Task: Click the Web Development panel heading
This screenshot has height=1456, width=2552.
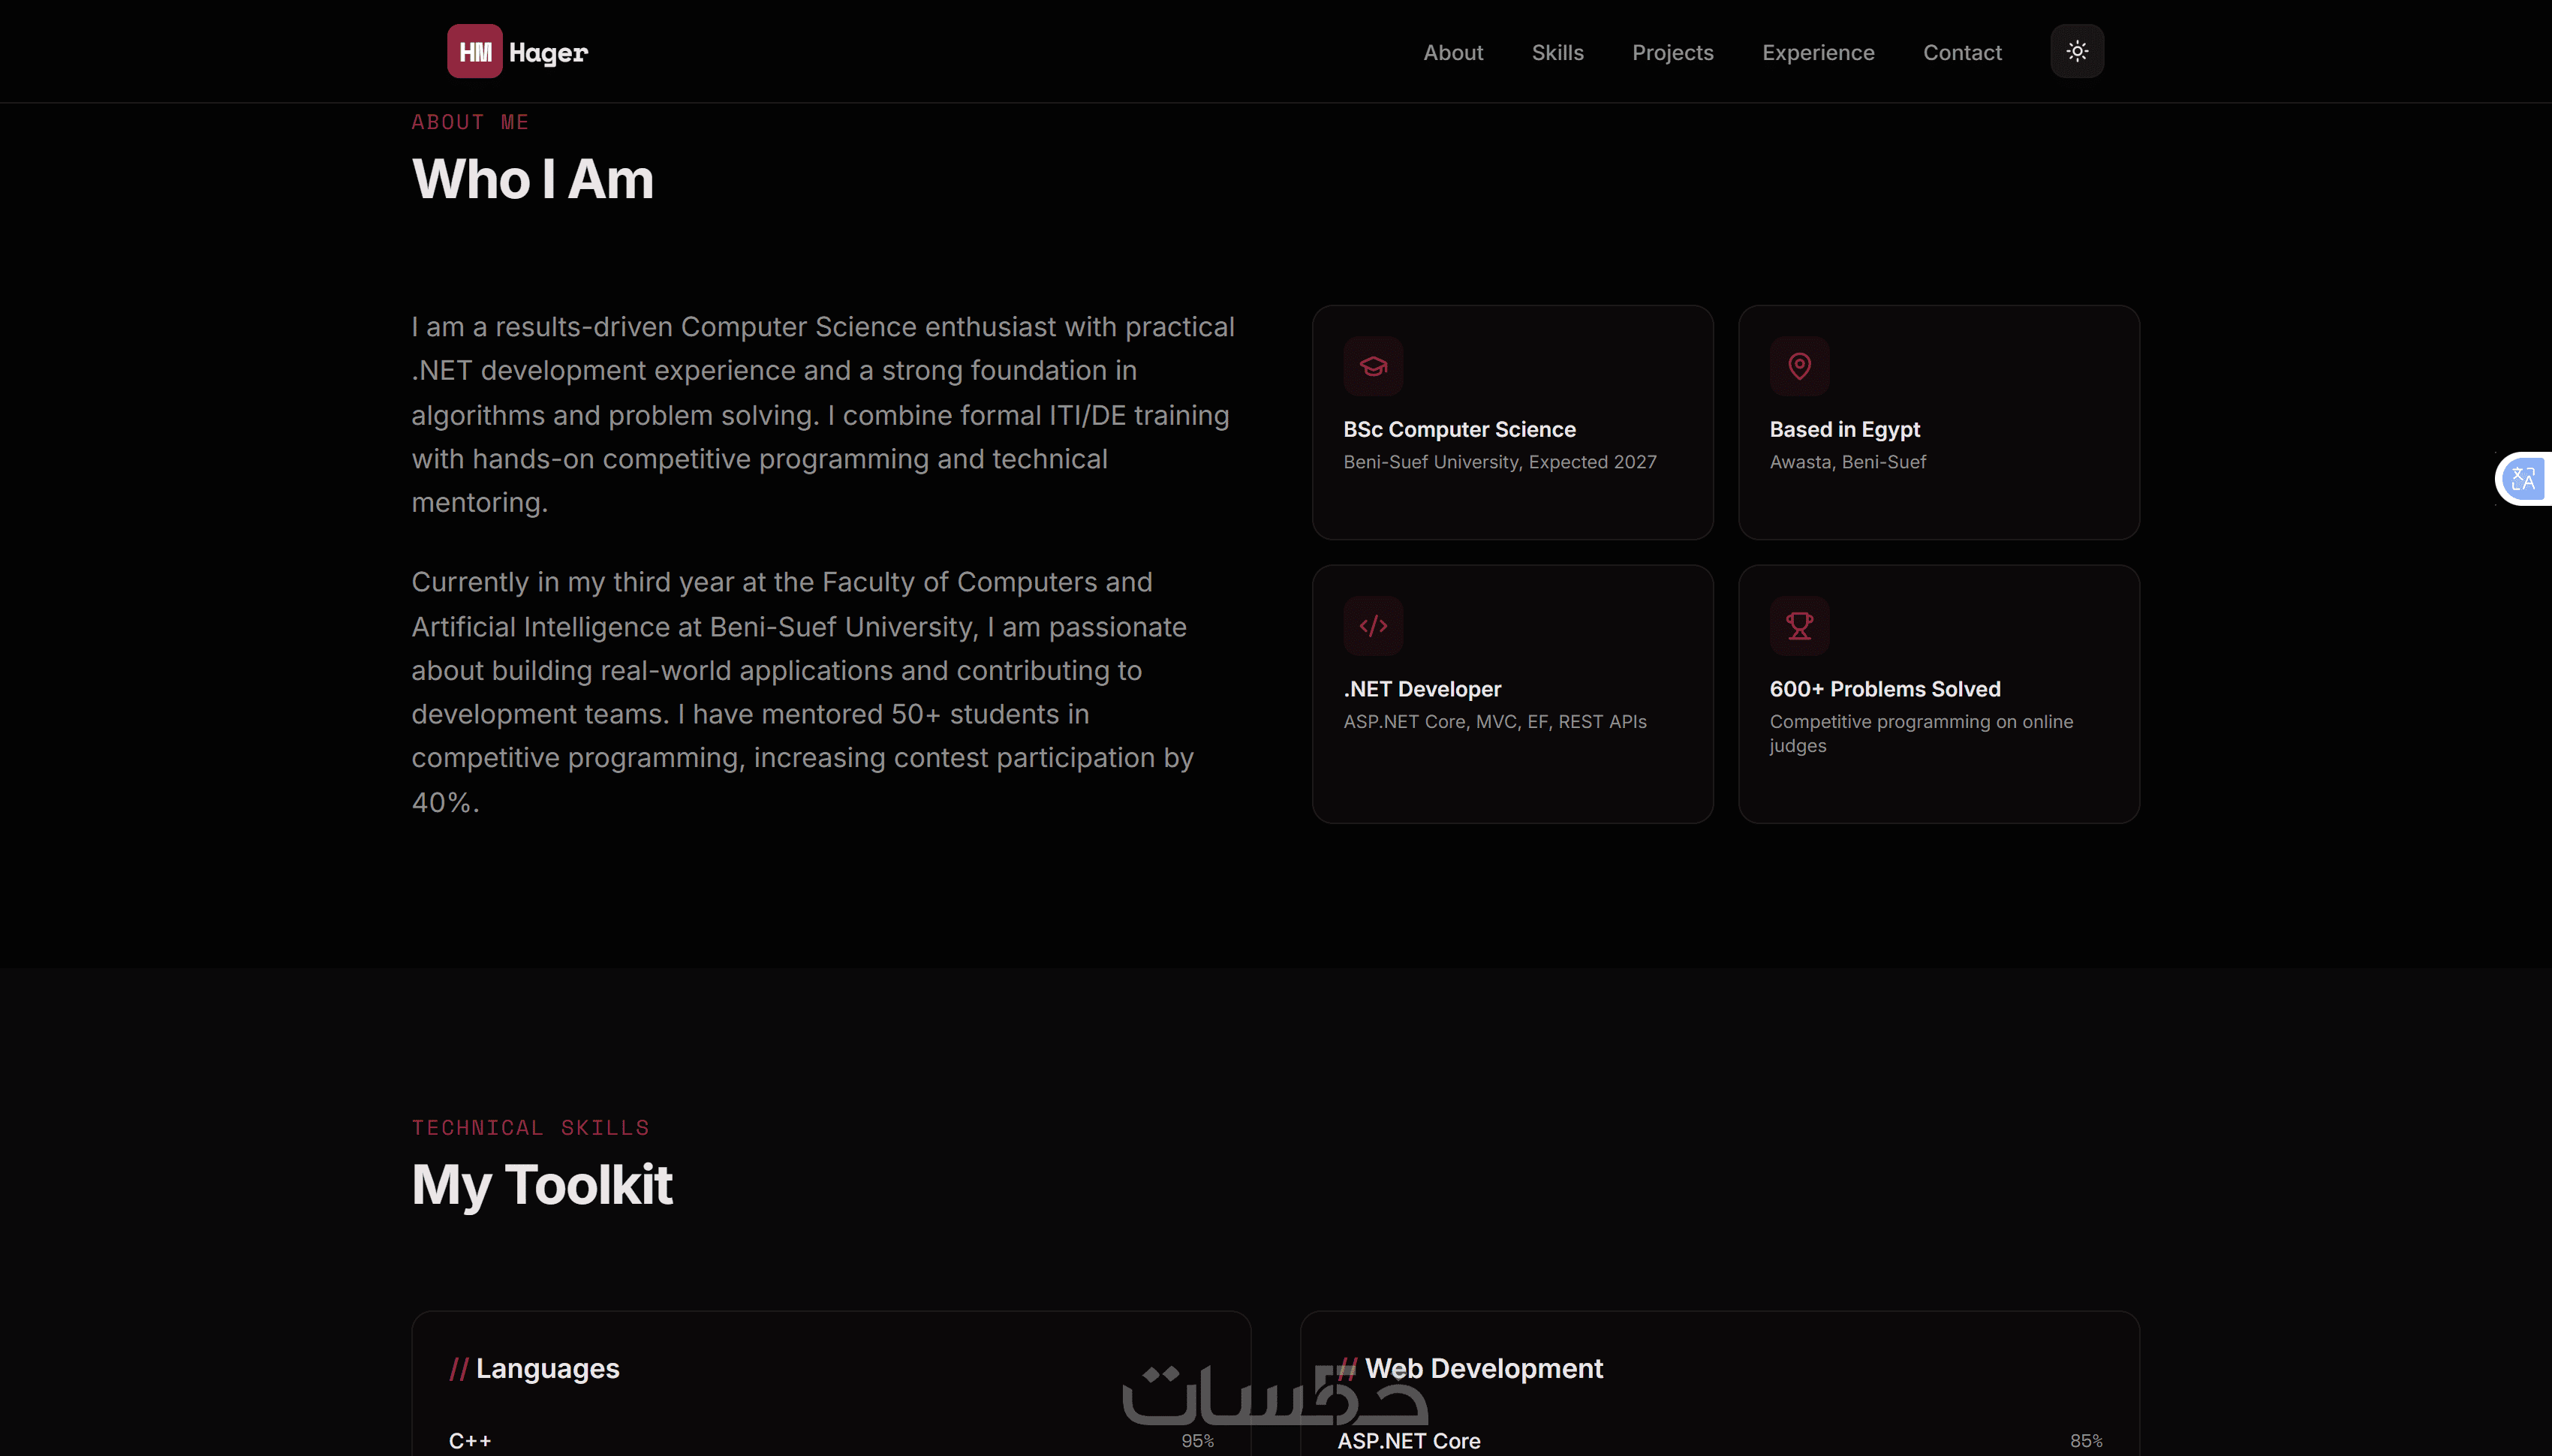Action: [x=1483, y=1368]
